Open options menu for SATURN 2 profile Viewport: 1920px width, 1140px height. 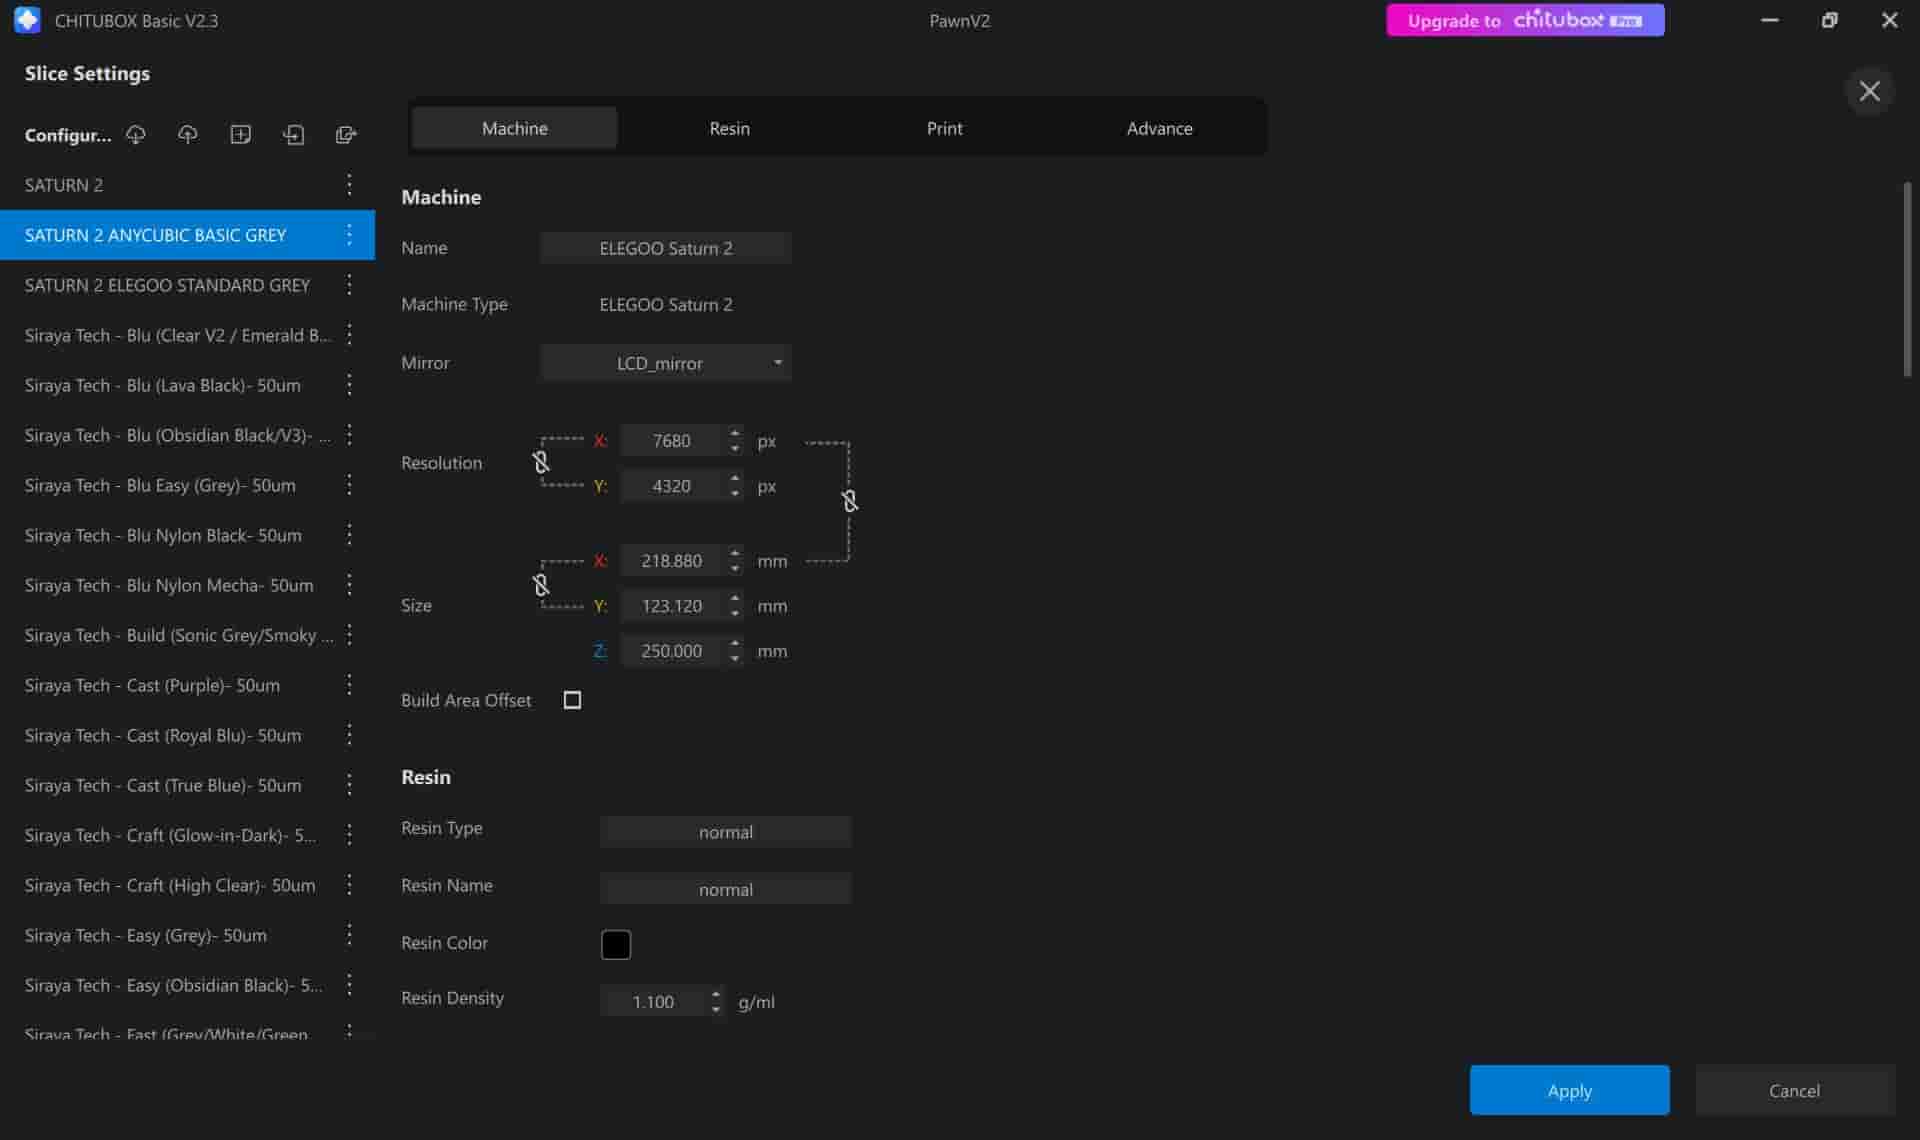pos(349,185)
